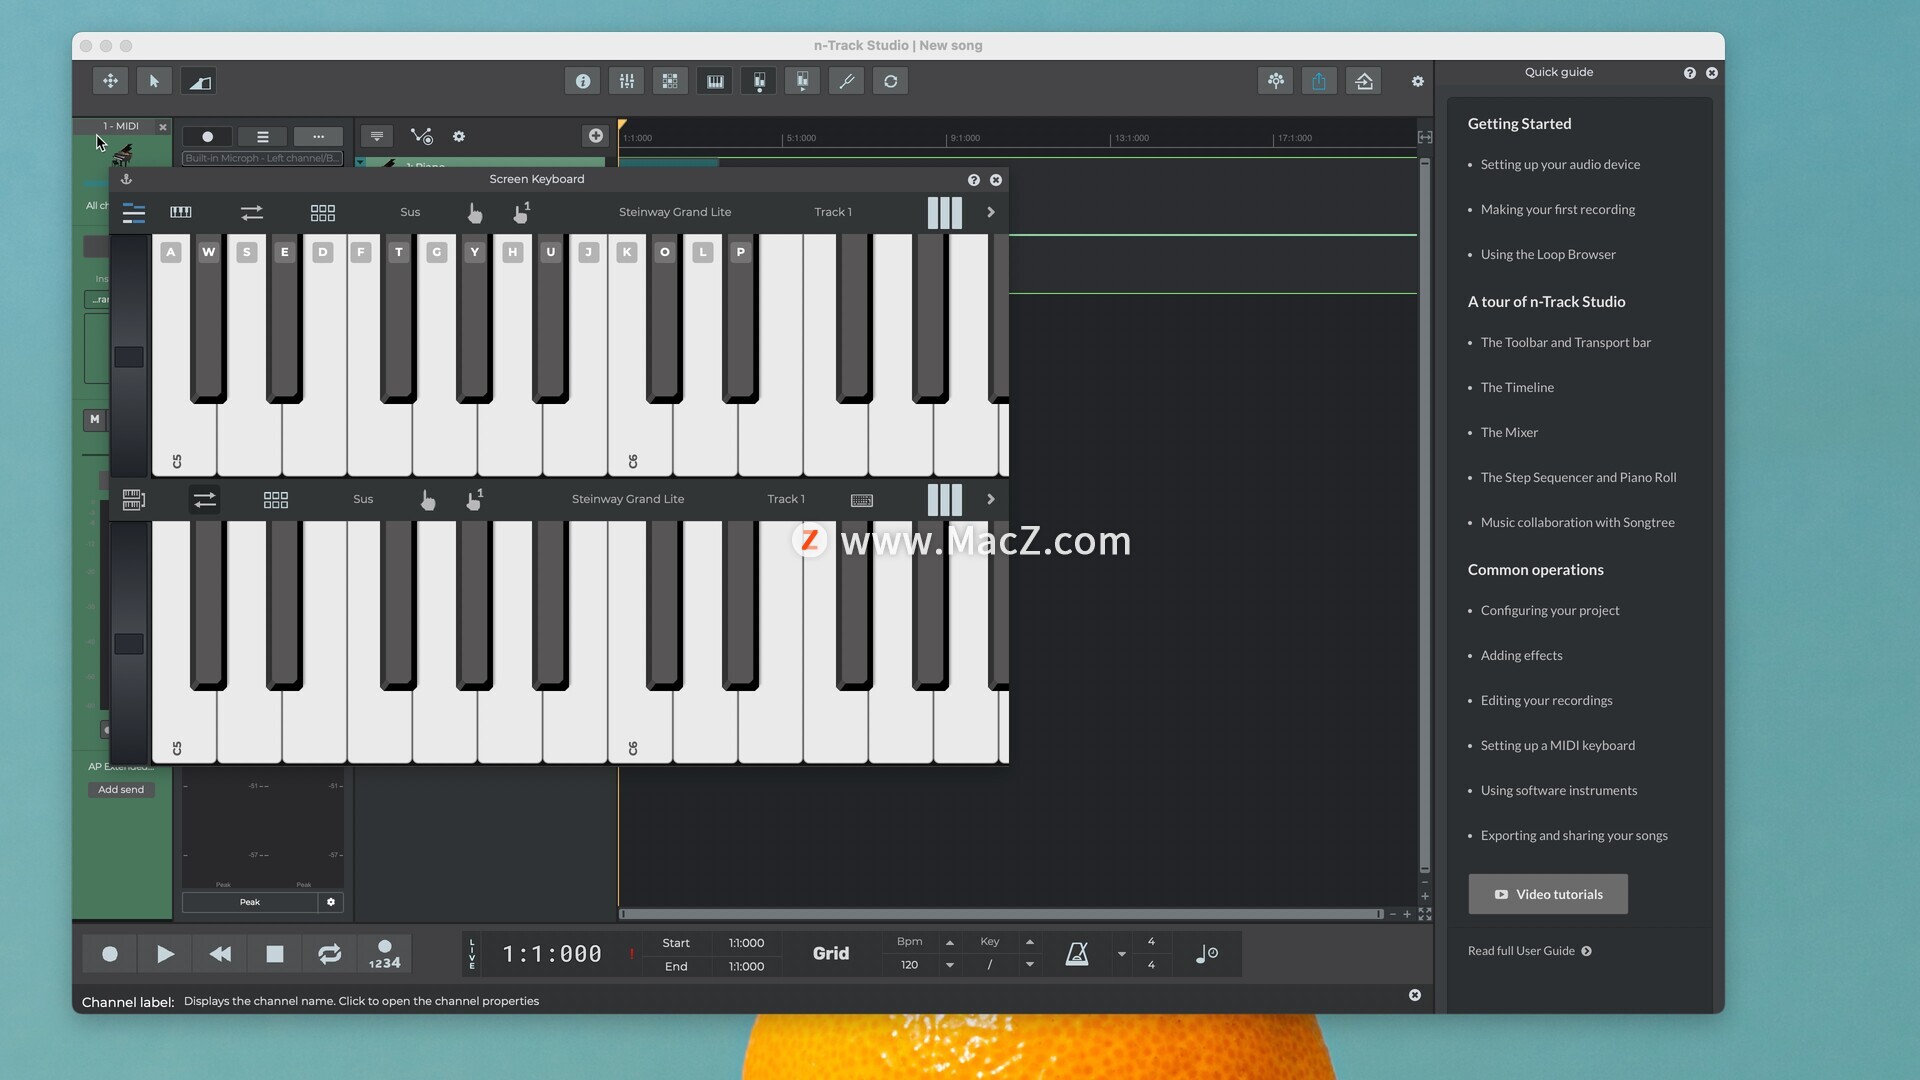Open the track hamburger list button
Viewport: 1920px width, 1080px height.
coord(263,137)
